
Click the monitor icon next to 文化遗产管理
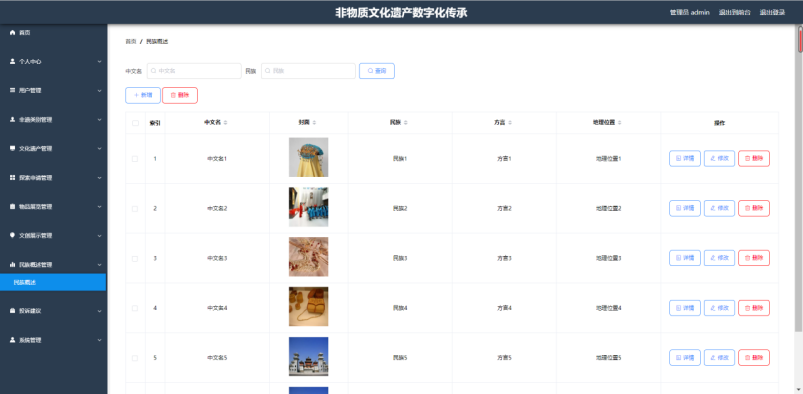(13, 149)
